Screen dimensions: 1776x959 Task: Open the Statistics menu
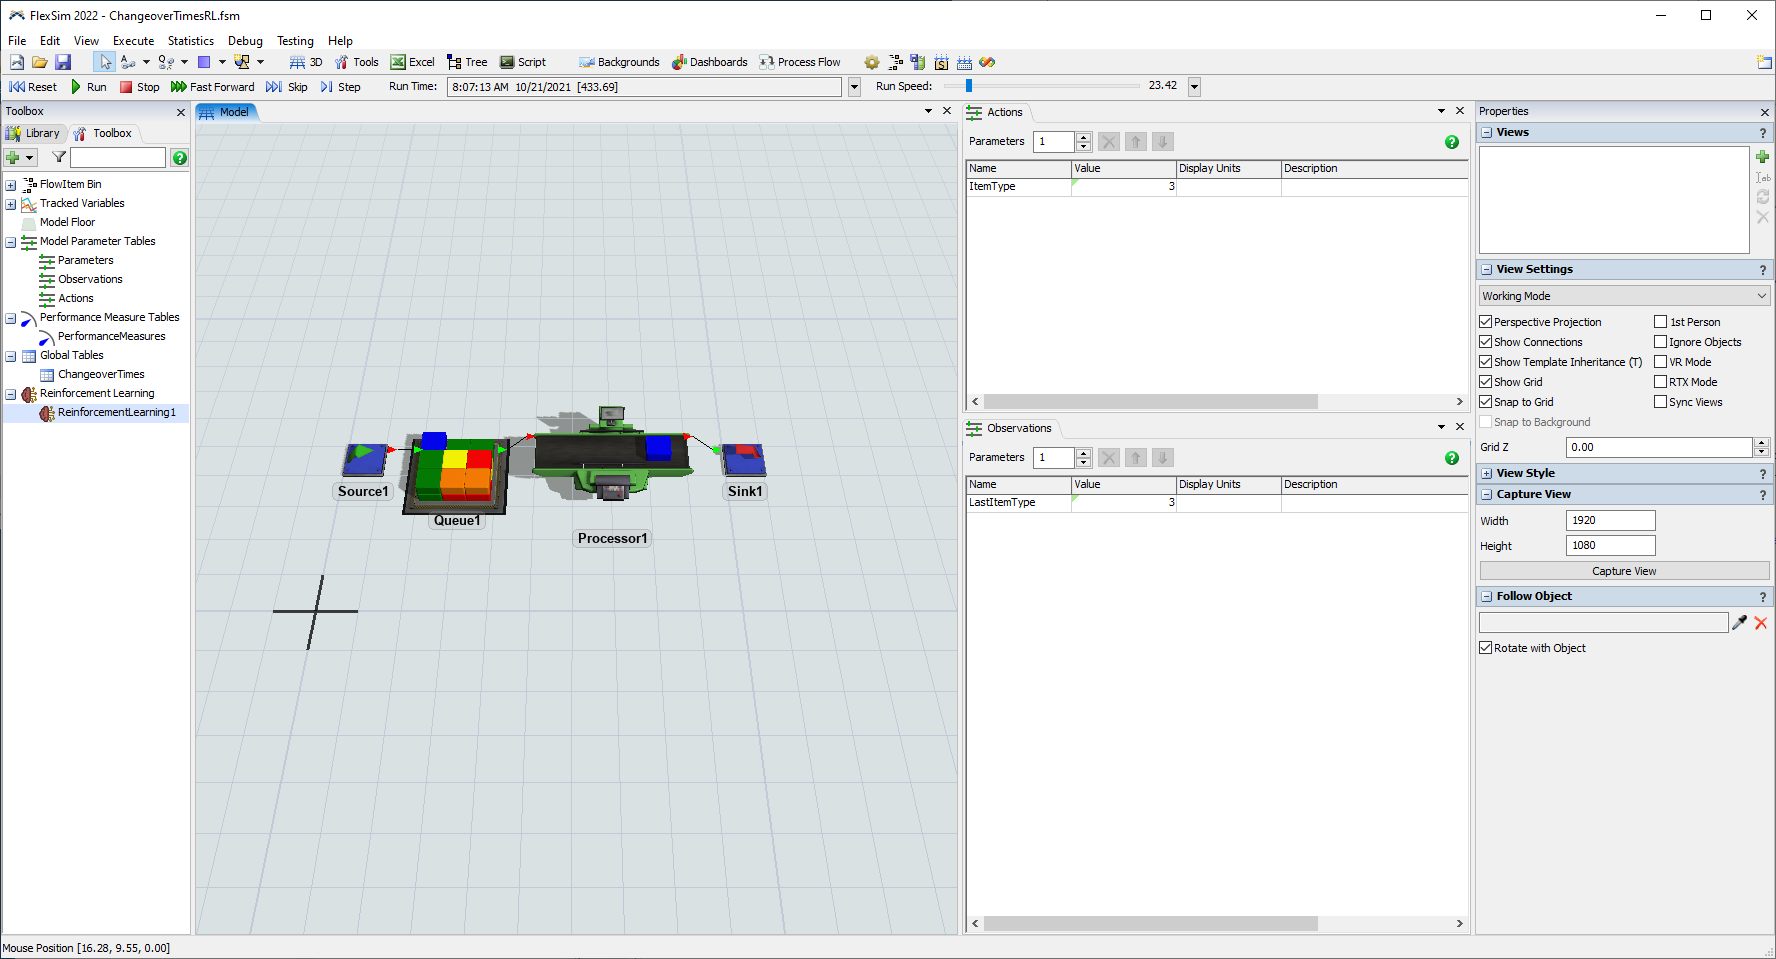tap(190, 41)
